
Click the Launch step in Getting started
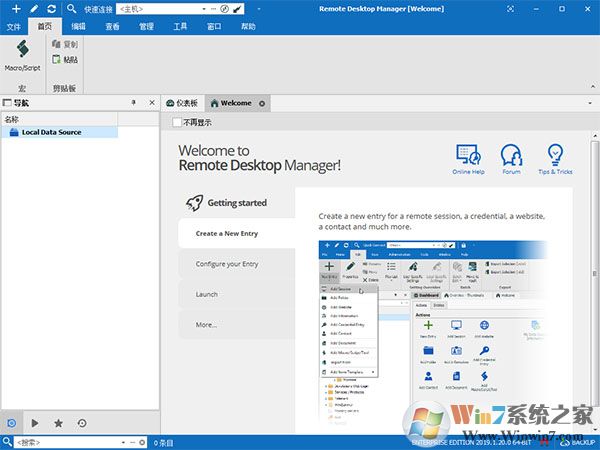click(x=207, y=294)
